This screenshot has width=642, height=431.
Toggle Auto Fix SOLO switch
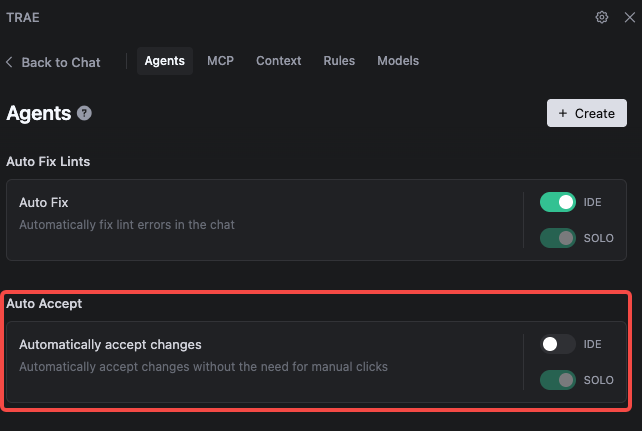click(x=558, y=238)
